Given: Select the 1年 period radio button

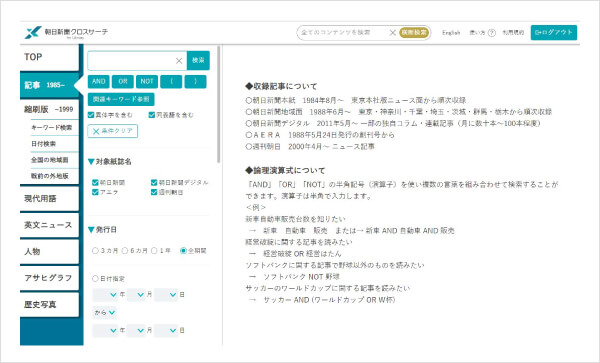Looking at the screenshot, I should (154, 251).
